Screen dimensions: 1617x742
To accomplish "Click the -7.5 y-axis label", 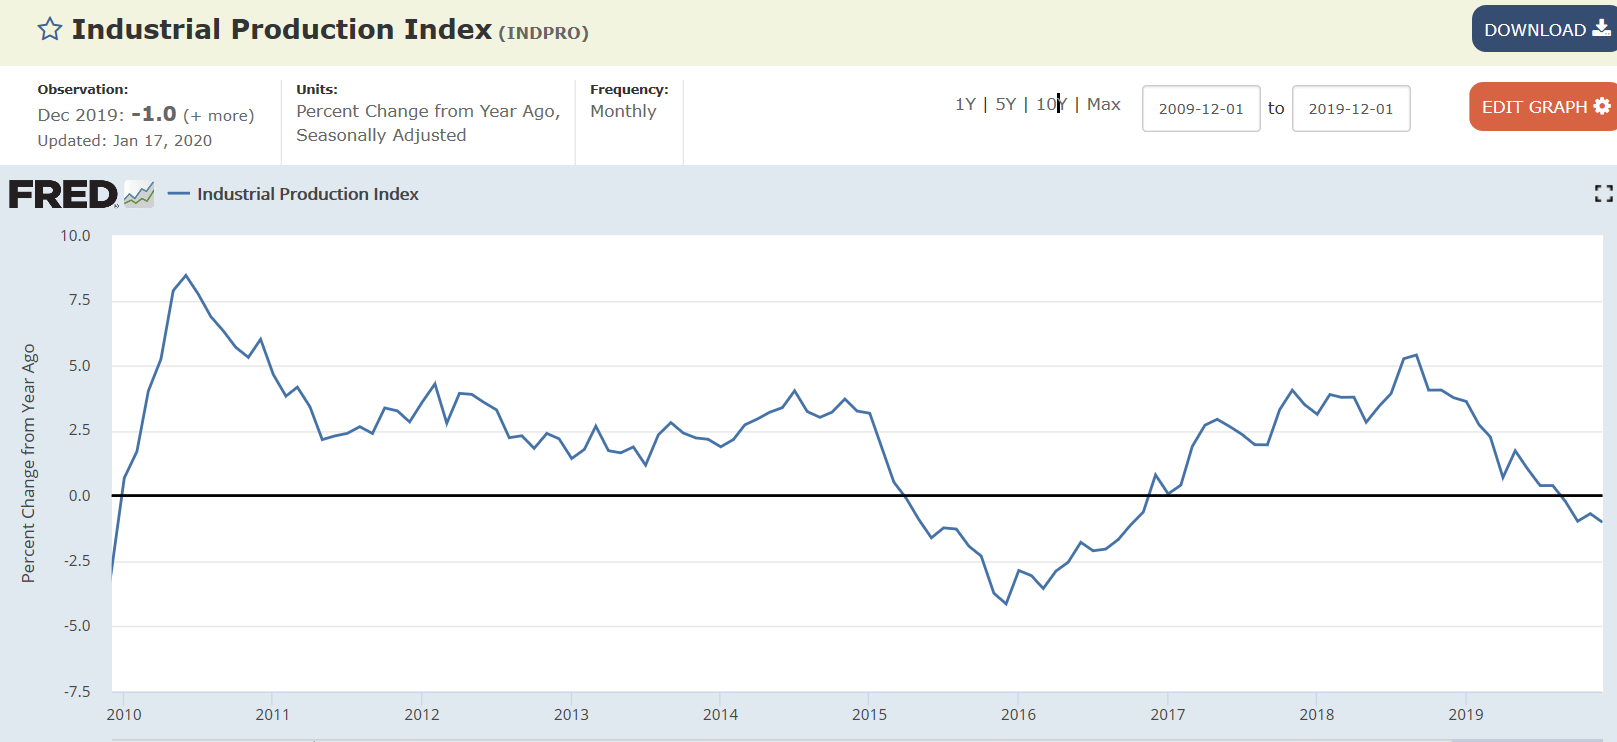I will click(77, 692).
